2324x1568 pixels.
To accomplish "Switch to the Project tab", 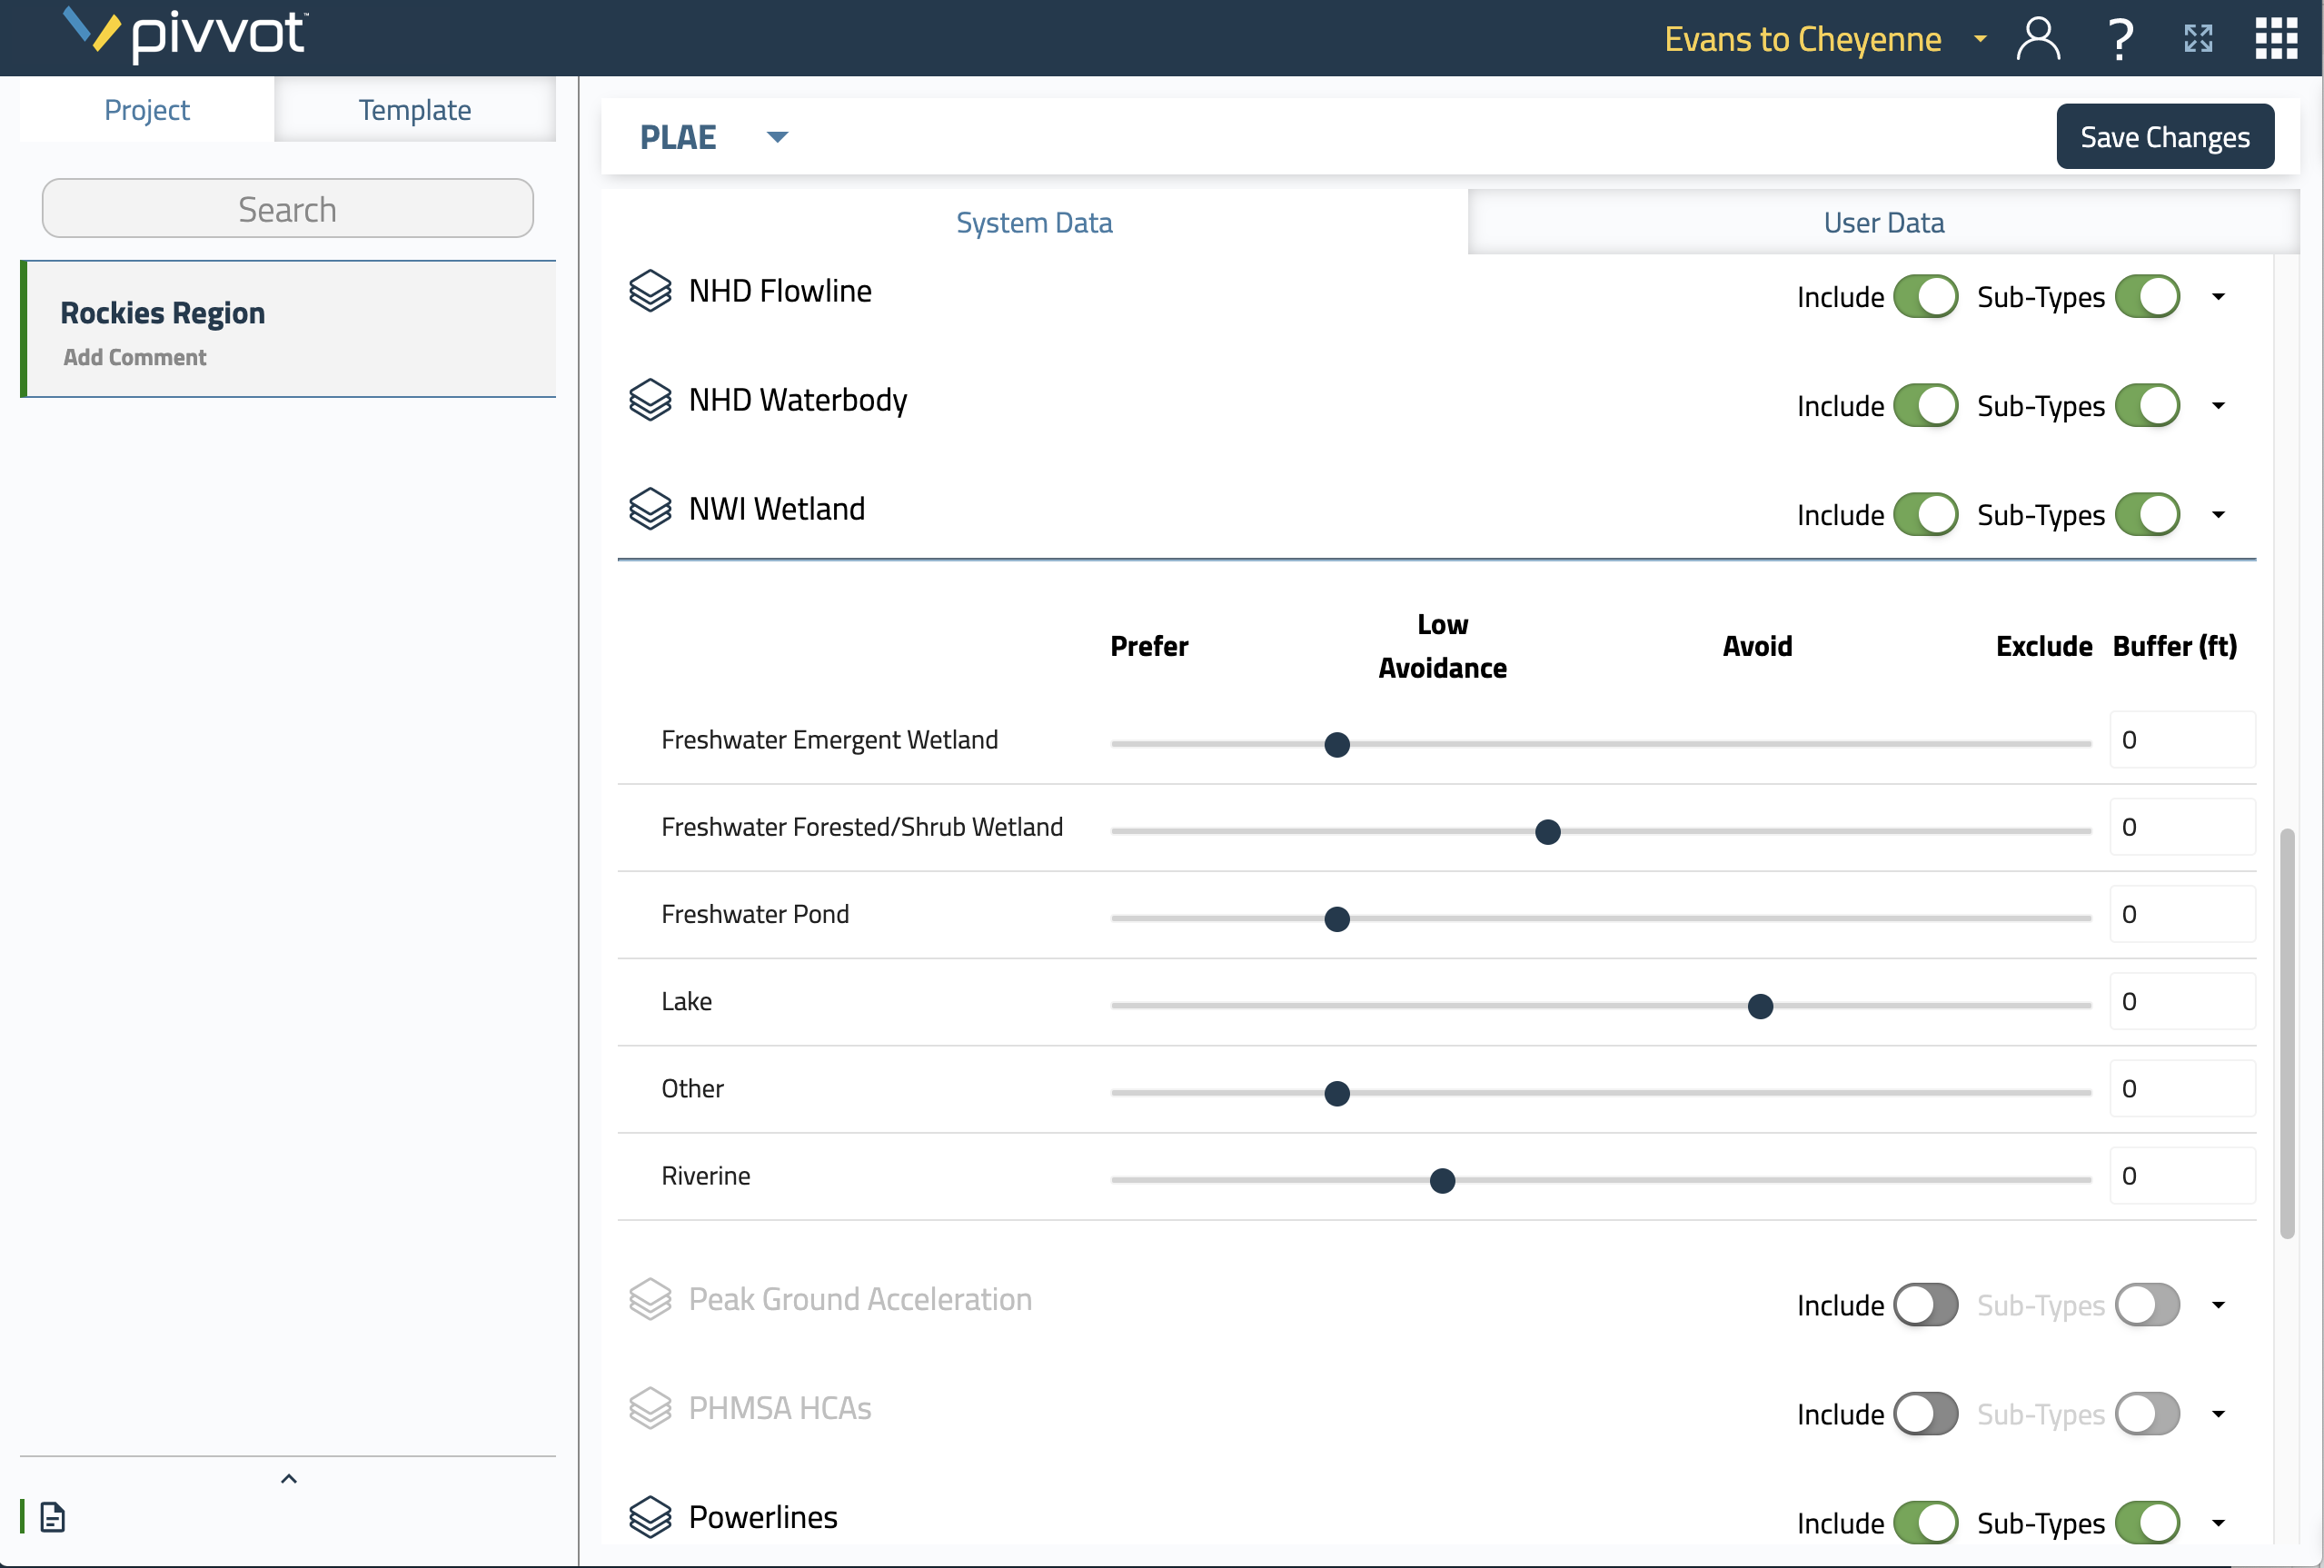I will tap(147, 110).
